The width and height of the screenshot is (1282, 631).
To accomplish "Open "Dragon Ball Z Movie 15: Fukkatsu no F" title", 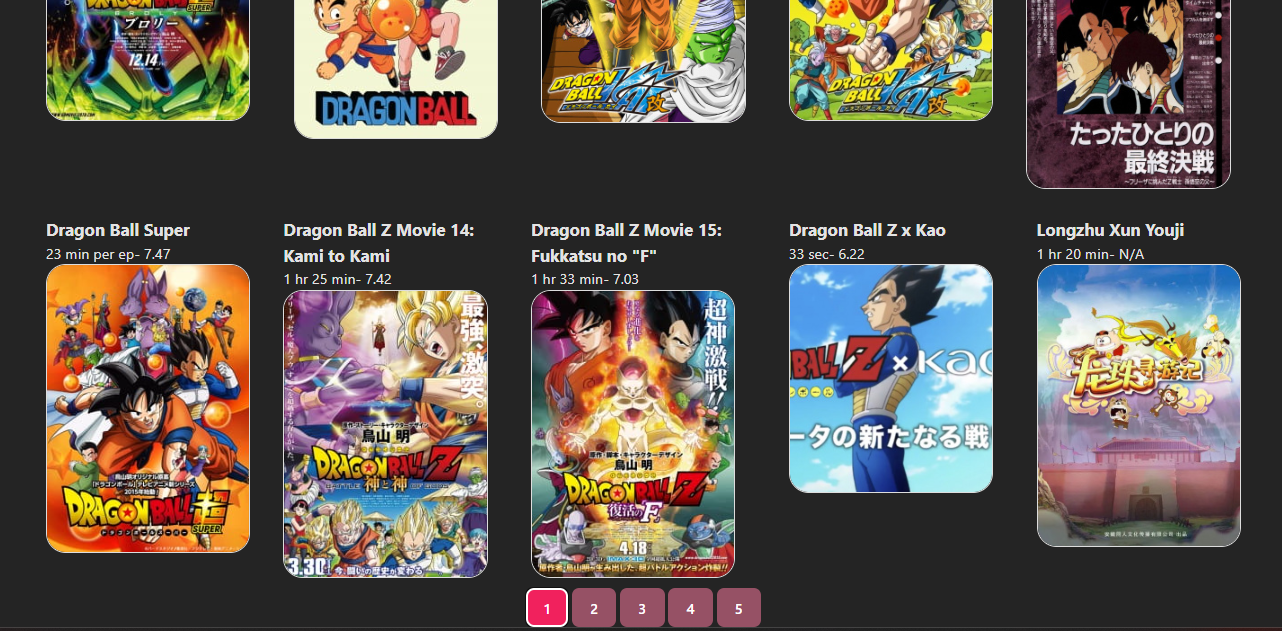I will (626, 243).
